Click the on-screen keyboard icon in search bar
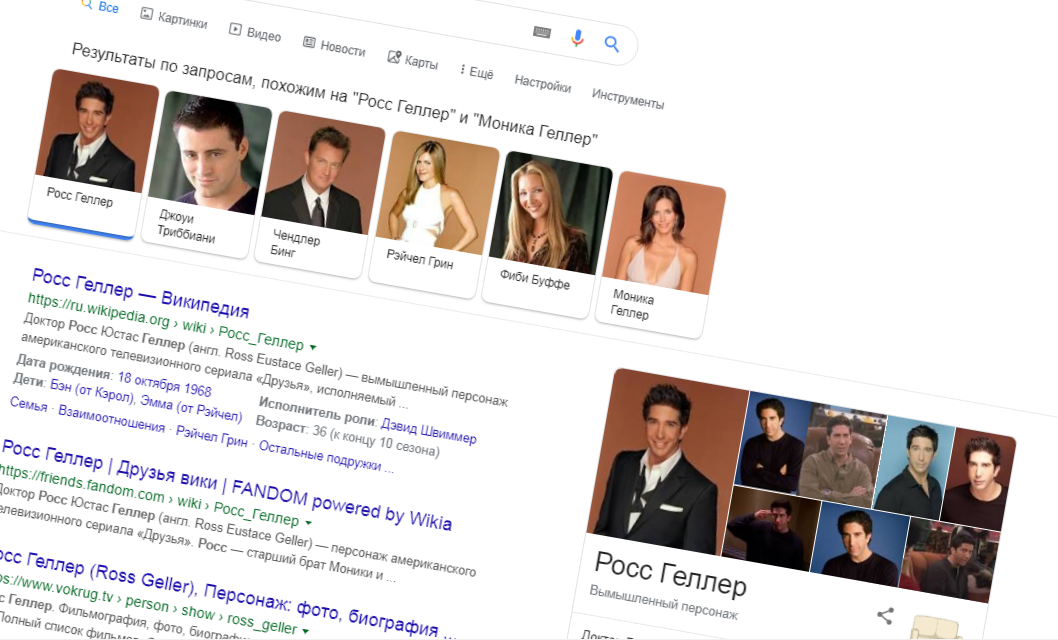Image resolution: width=1058 pixels, height=640 pixels. click(x=542, y=33)
